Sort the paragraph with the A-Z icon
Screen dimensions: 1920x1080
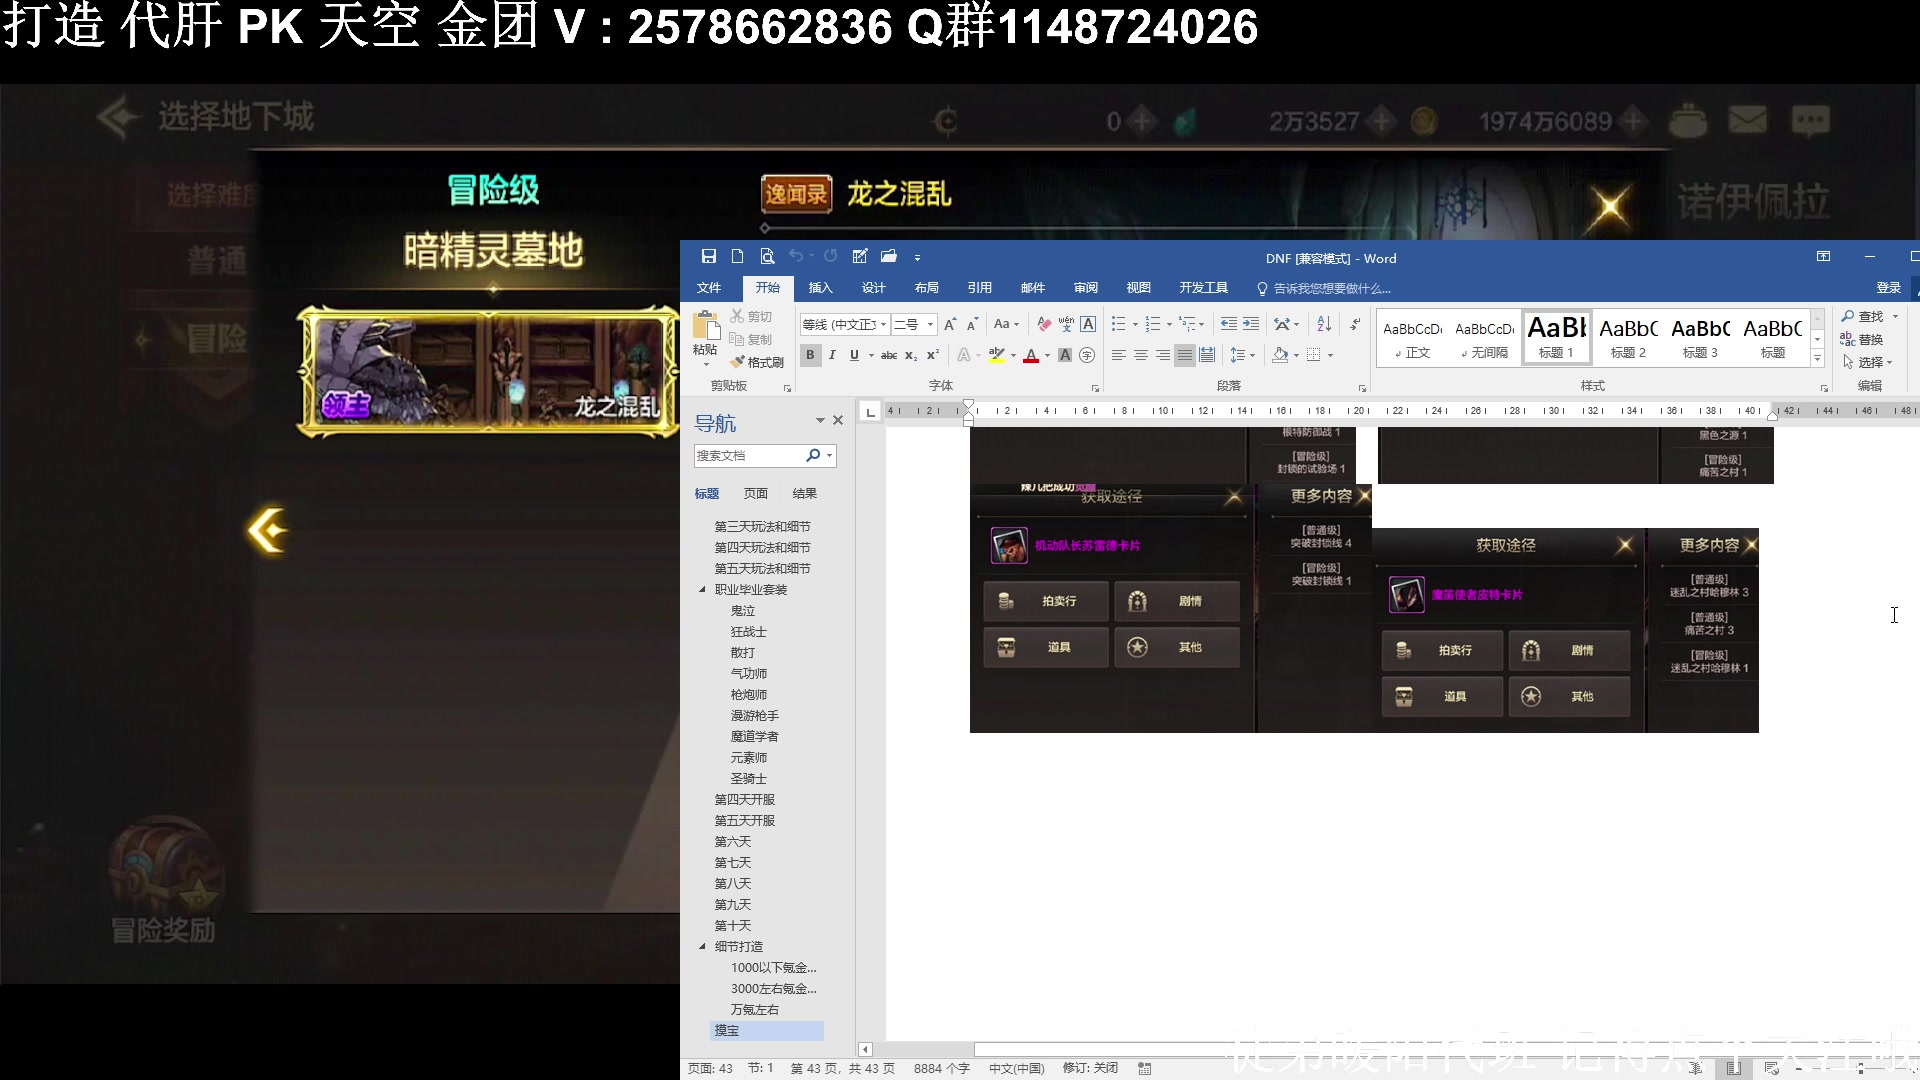[x=1324, y=324]
